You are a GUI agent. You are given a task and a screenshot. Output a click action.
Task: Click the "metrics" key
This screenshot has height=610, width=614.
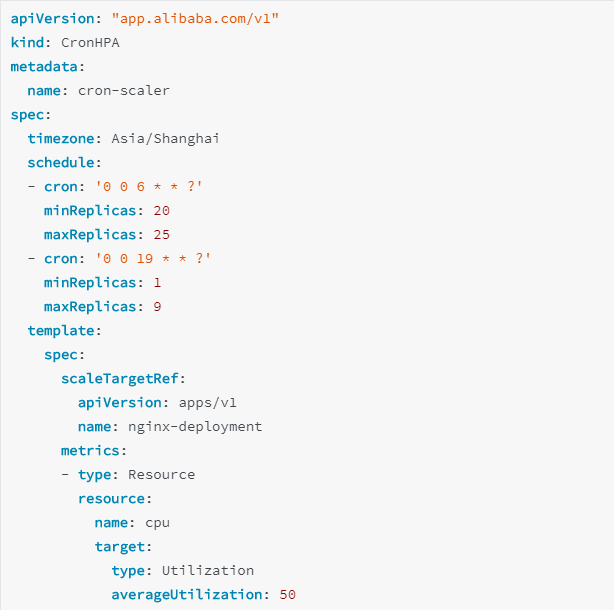point(93,450)
